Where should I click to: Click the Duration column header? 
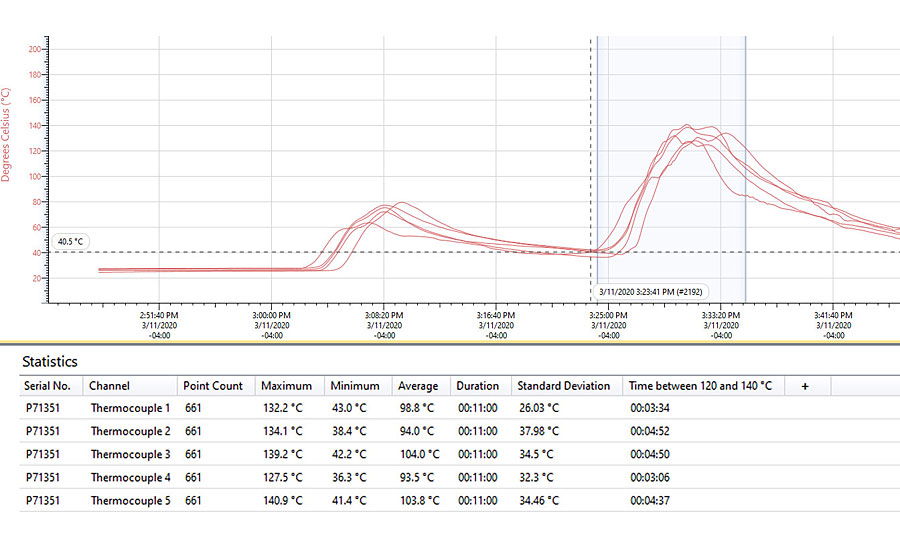tap(479, 386)
